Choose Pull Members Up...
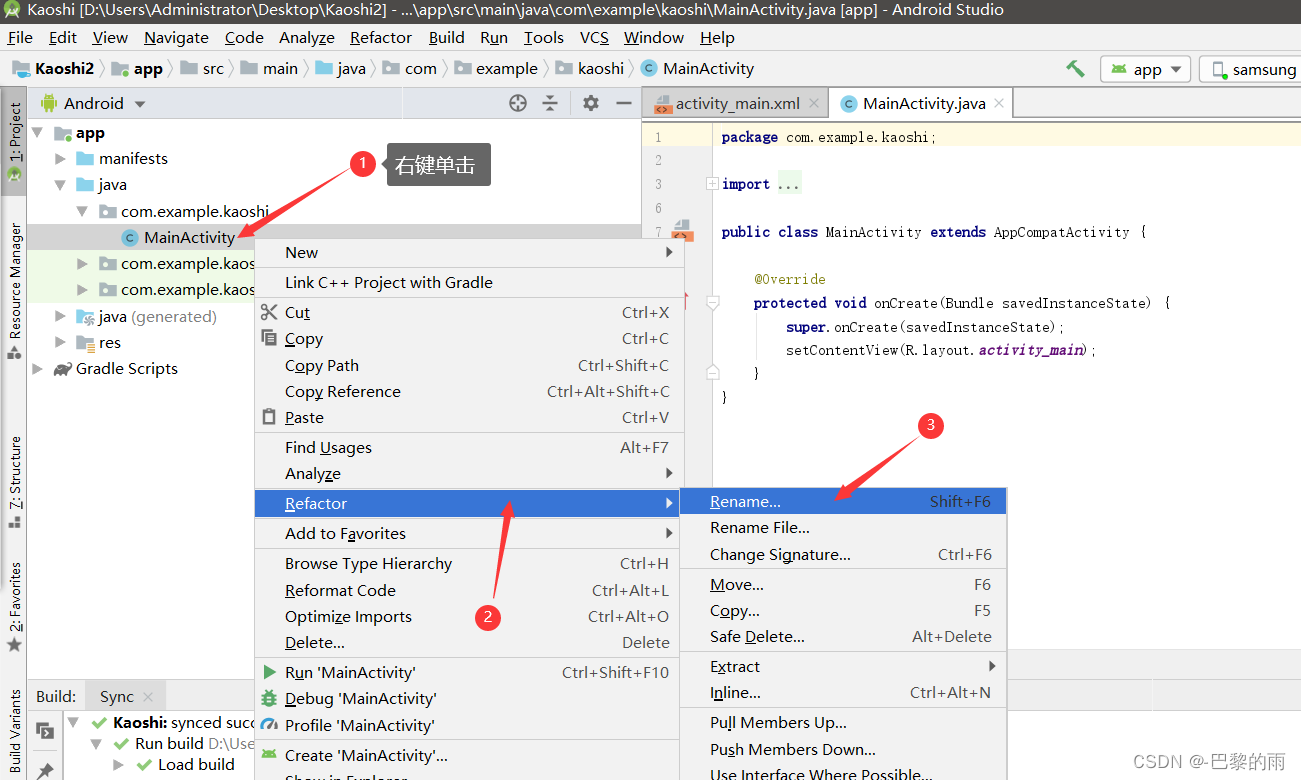 843,722
